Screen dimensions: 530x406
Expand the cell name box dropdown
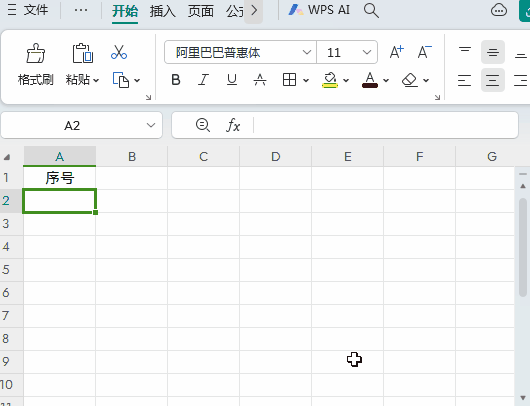click(x=151, y=125)
